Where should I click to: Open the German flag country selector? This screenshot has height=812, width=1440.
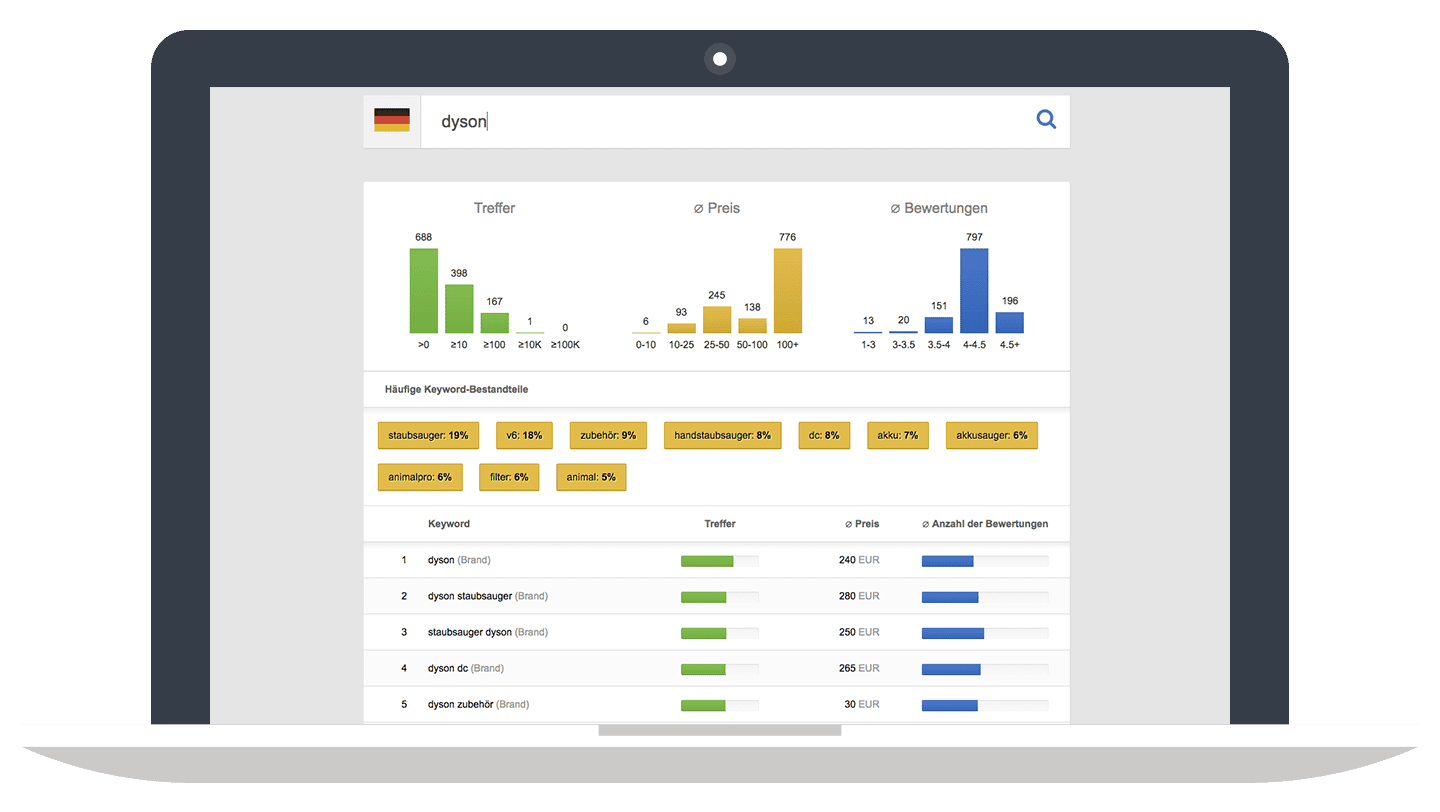pyautogui.click(x=392, y=121)
